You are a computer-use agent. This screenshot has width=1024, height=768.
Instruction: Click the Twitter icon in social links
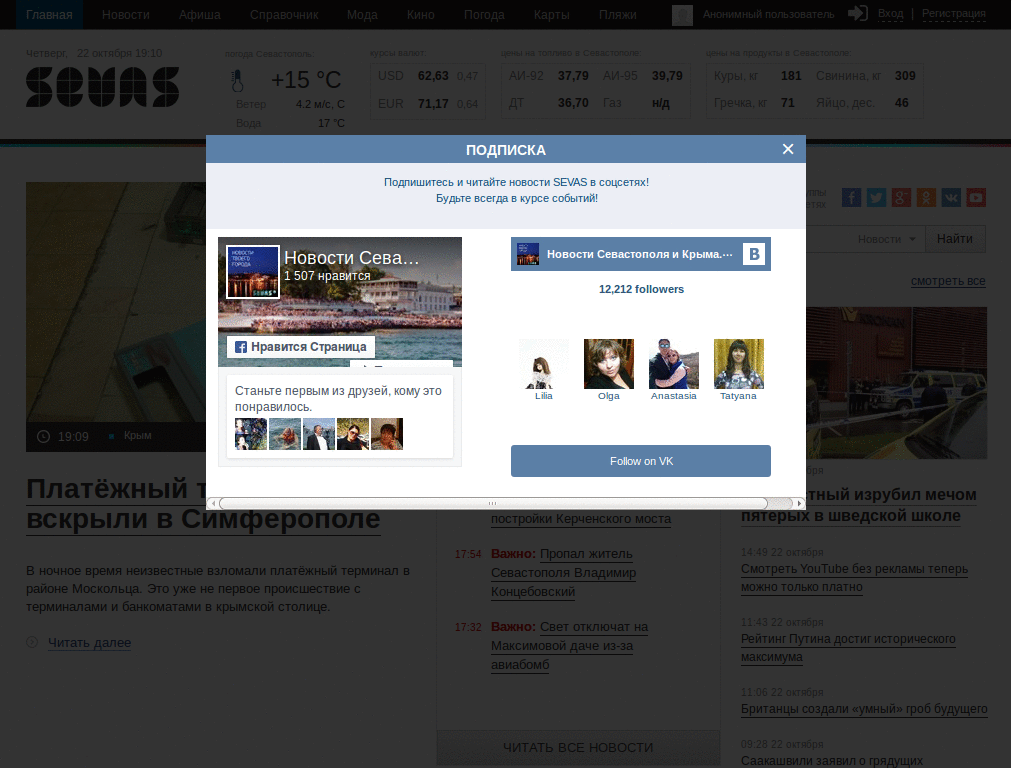(876, 197)
